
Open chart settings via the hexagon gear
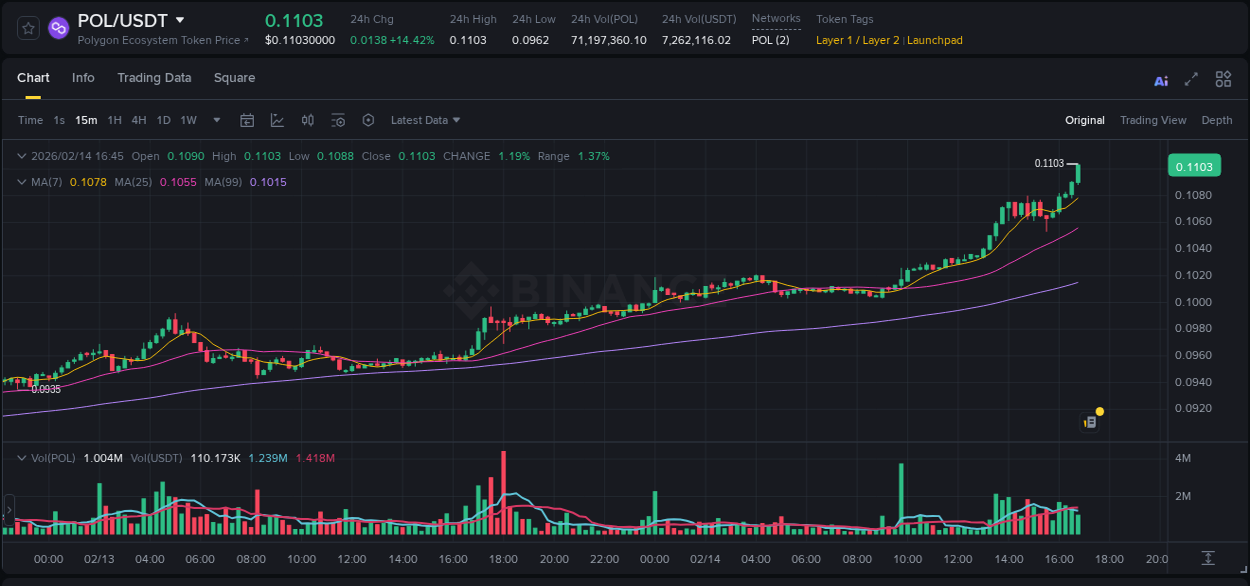pyautogui.click(x=368, y=120)
